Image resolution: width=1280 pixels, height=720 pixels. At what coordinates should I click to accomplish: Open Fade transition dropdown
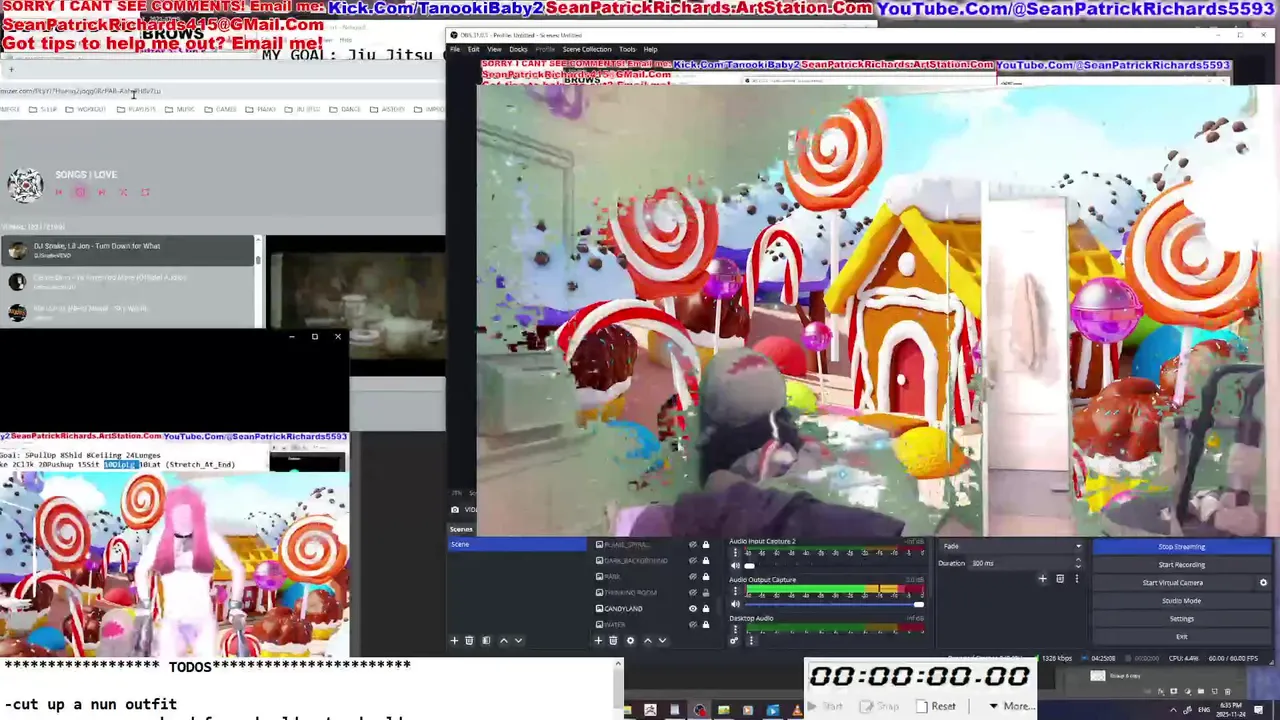point(1012,546)
